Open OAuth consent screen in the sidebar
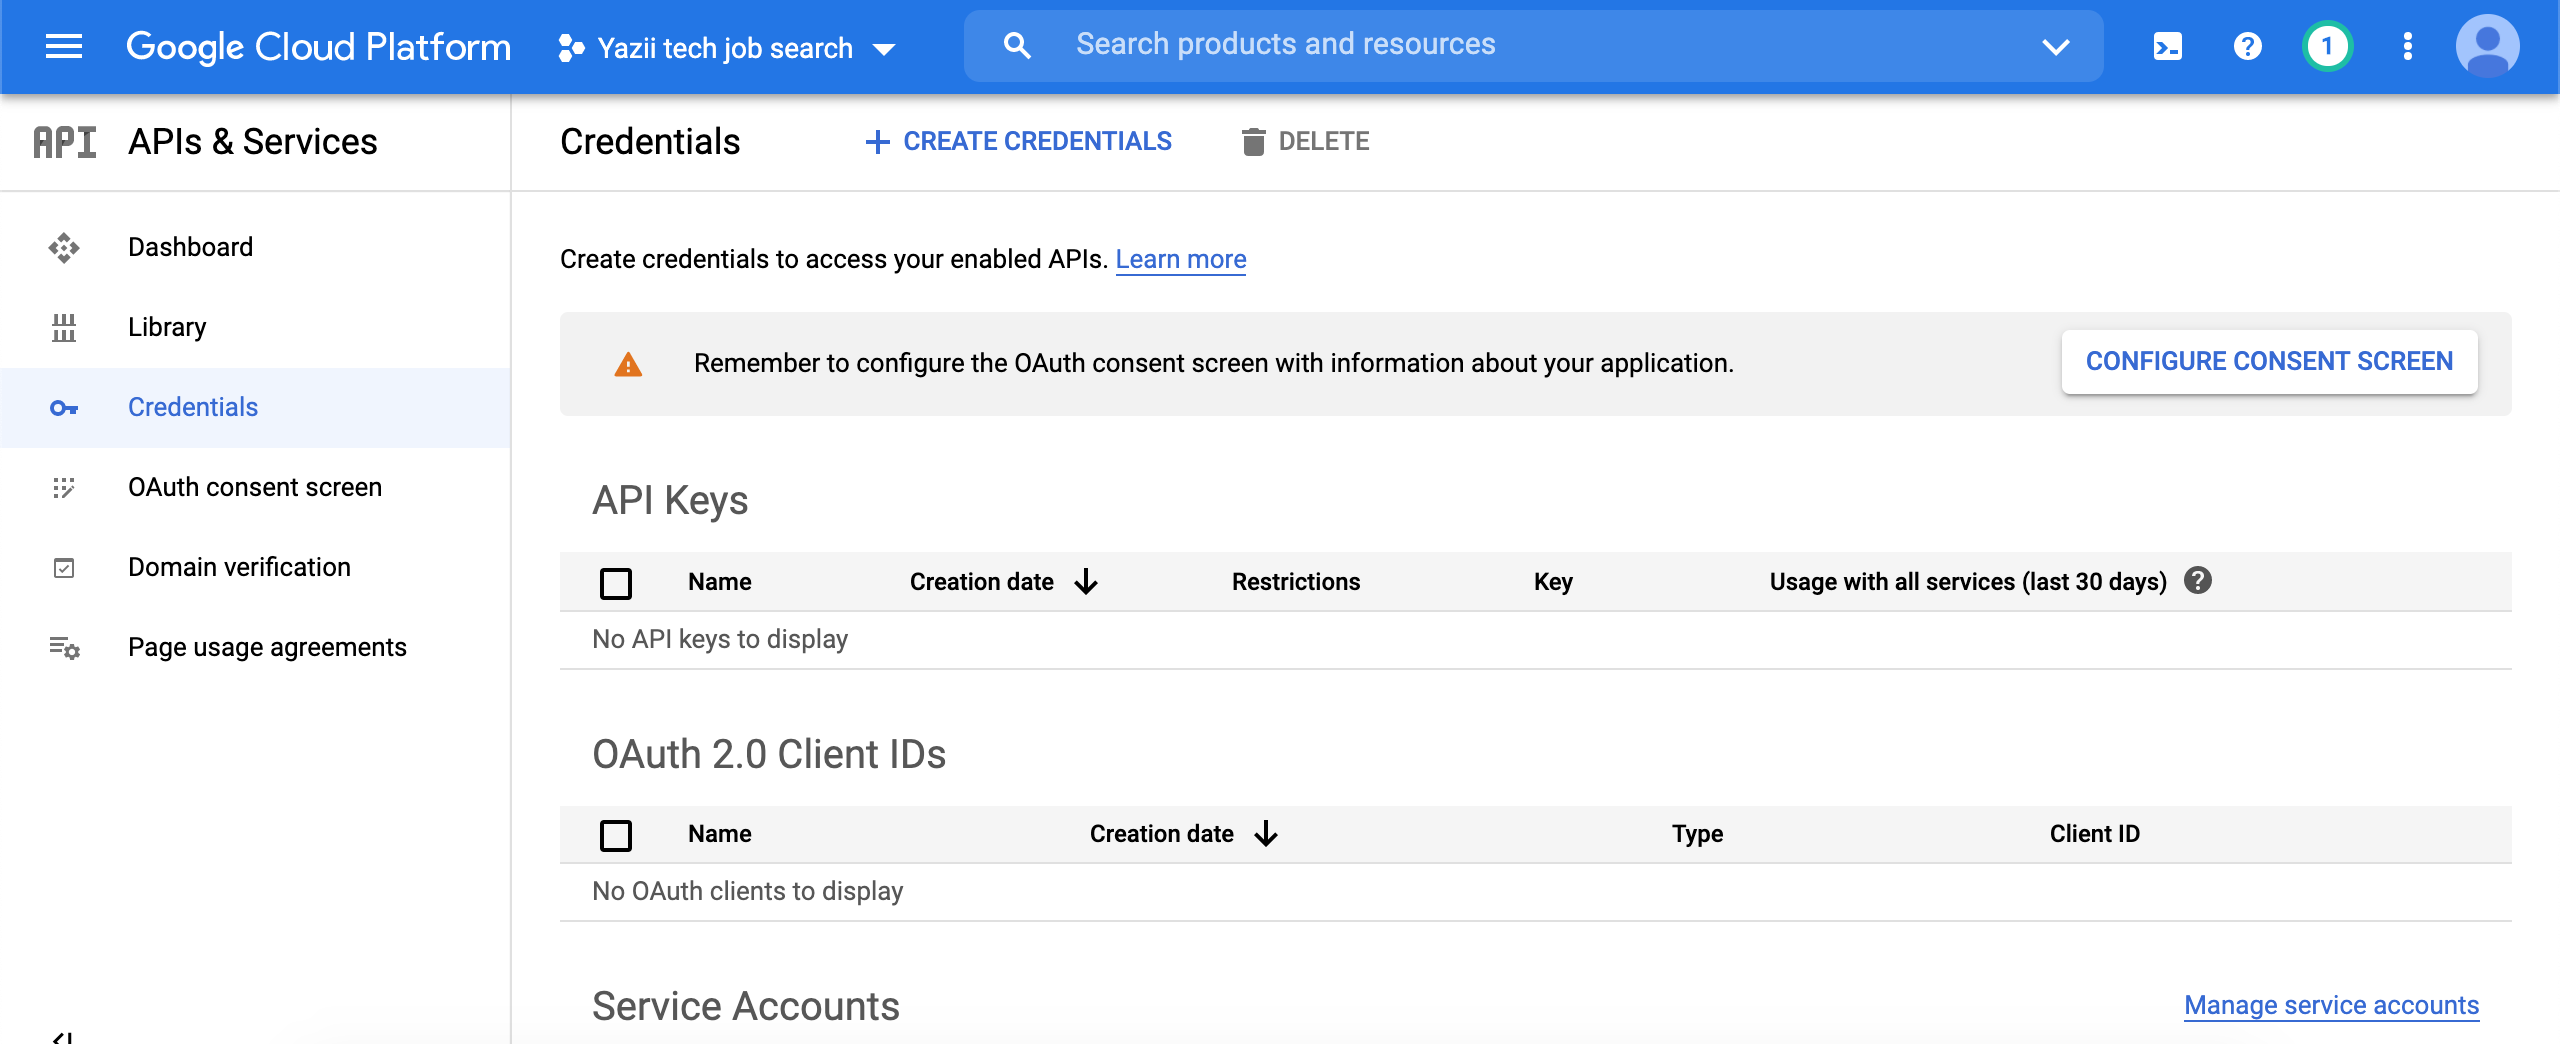 point(255,487)
